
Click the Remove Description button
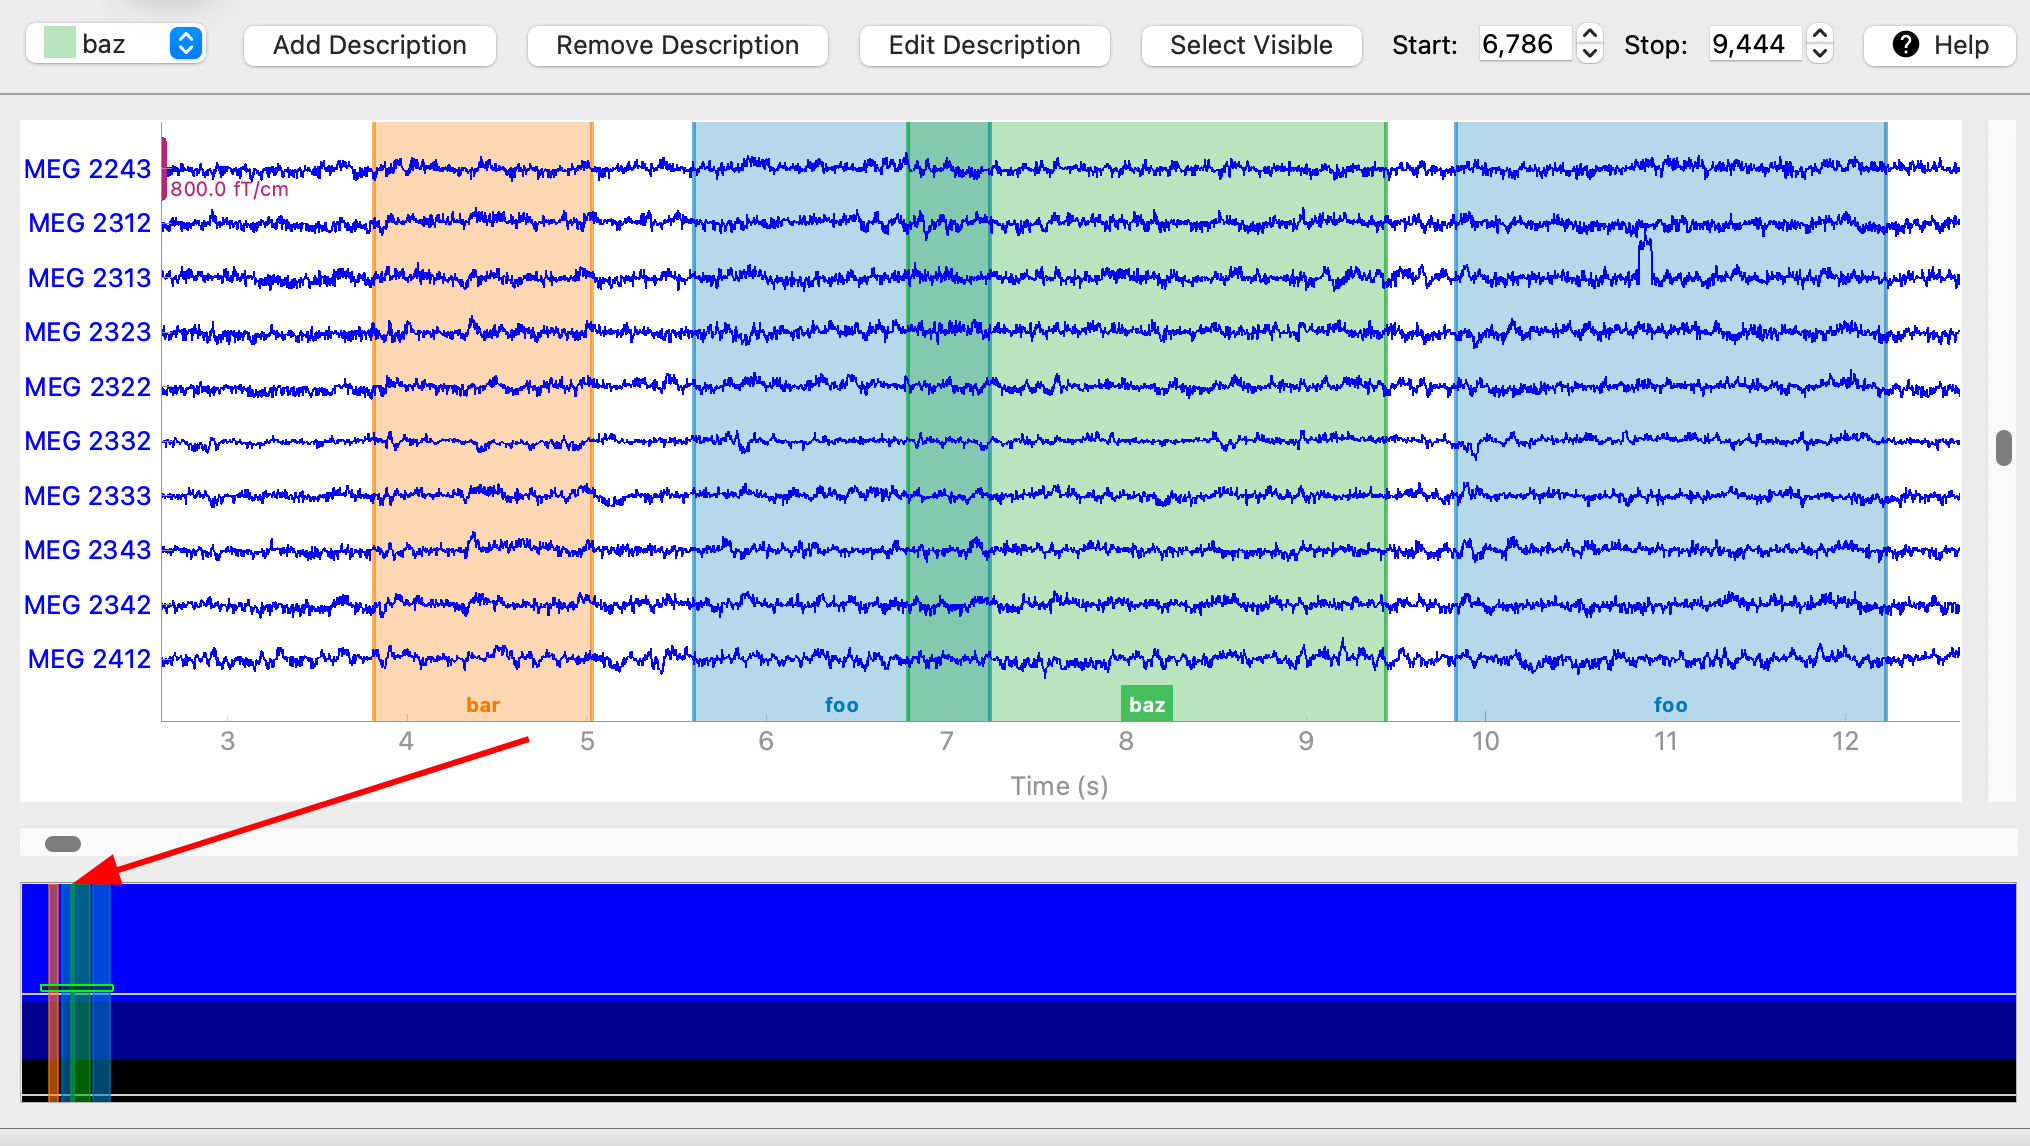click(x=677, y=45)
